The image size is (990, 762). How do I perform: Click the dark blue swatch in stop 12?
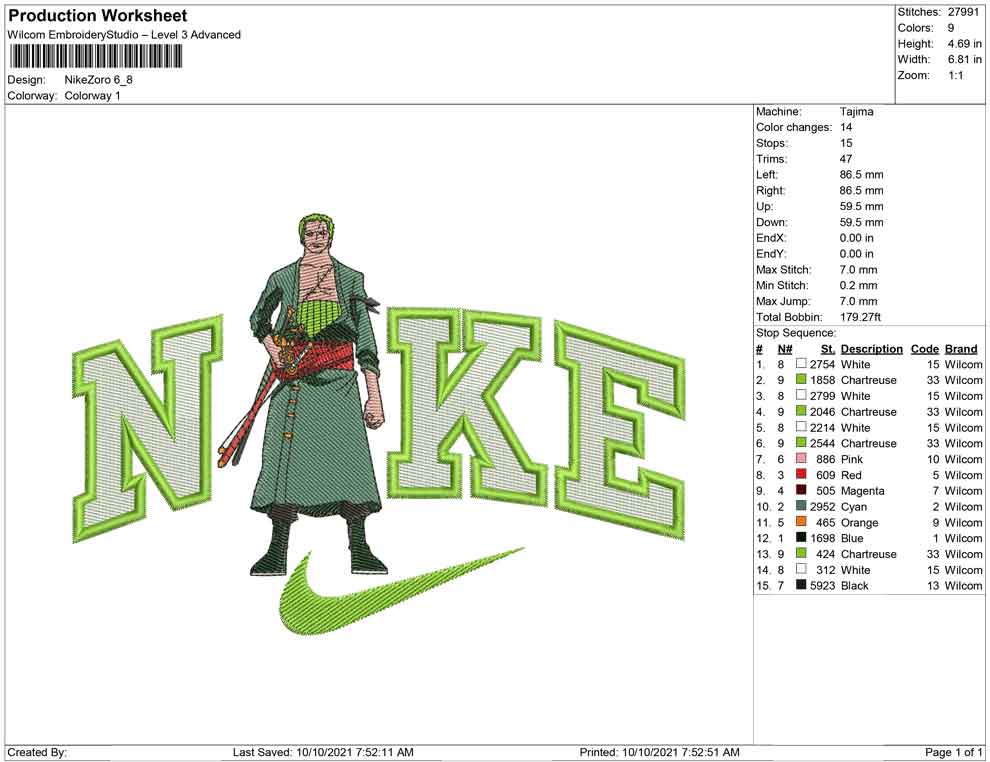[801, 537]
